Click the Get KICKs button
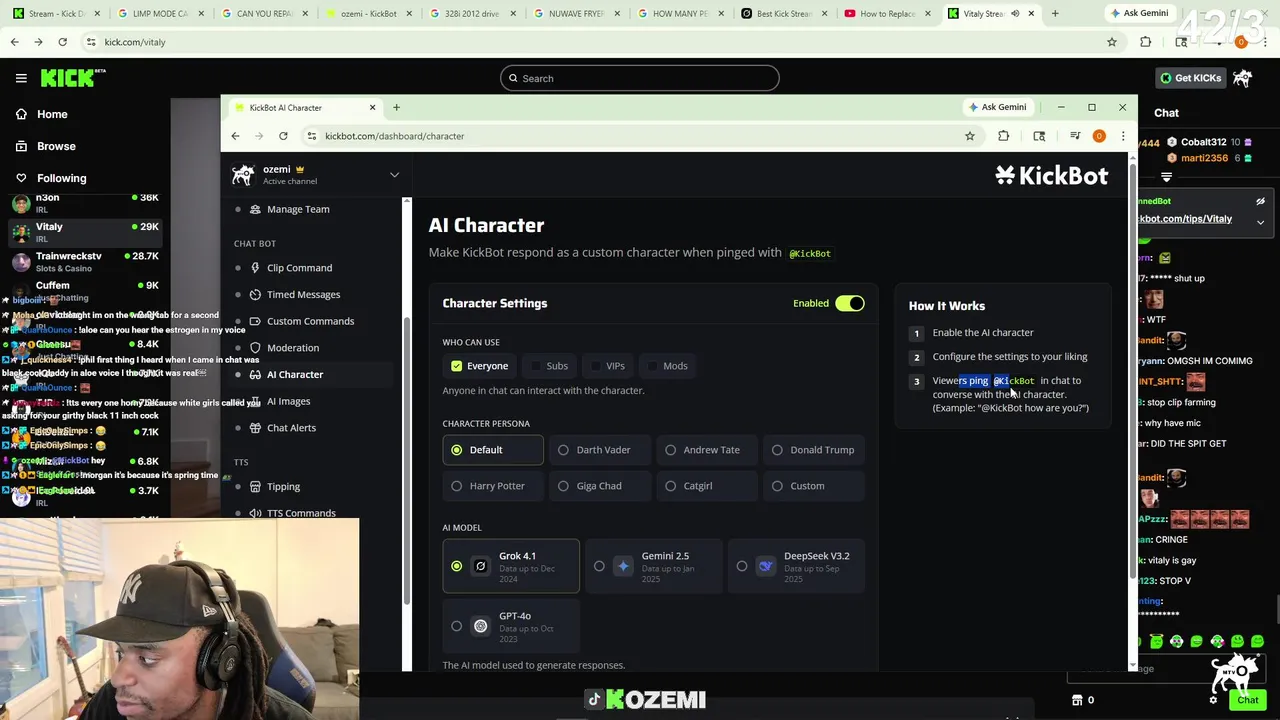Image resolution: width=1280 pixels, height=720 pixels. pyautogui.click(x=1189, y=78)
